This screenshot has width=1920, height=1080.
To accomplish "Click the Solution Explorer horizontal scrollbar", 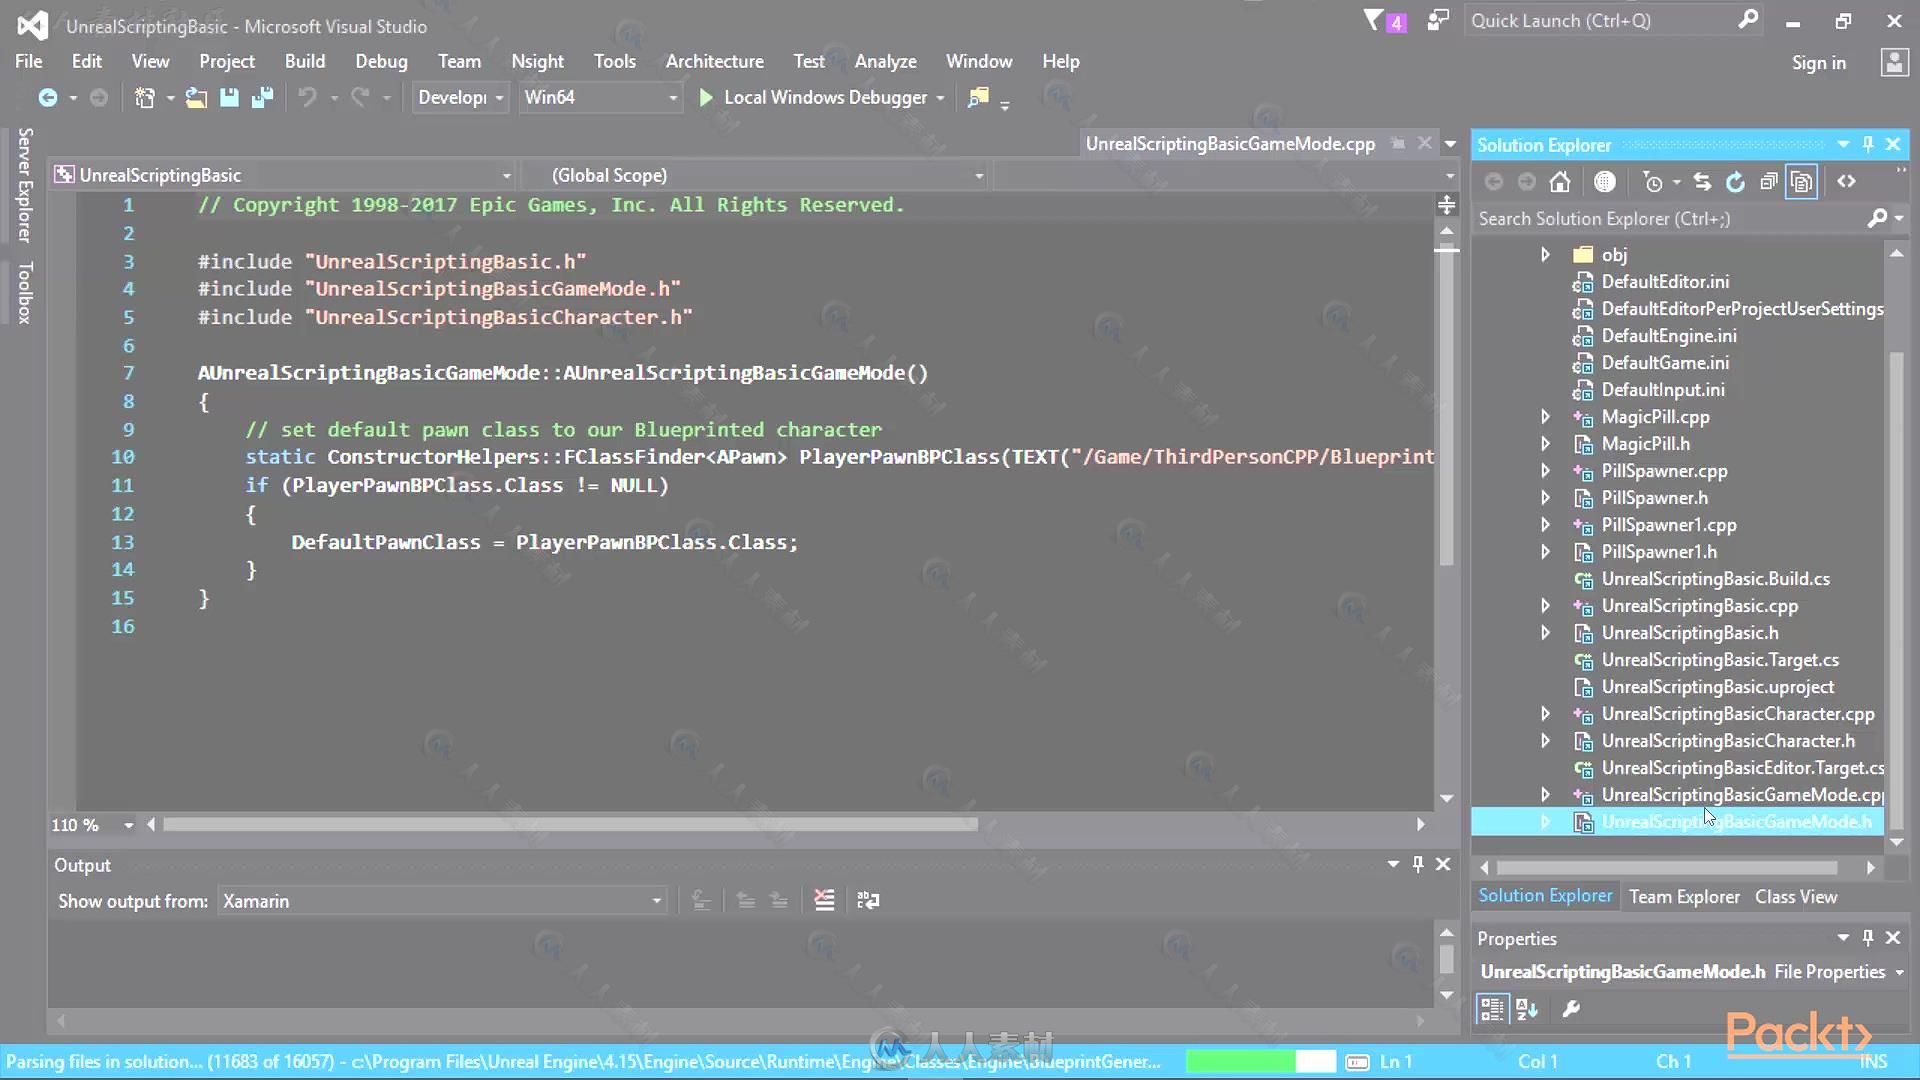I will coord(1666,867).
